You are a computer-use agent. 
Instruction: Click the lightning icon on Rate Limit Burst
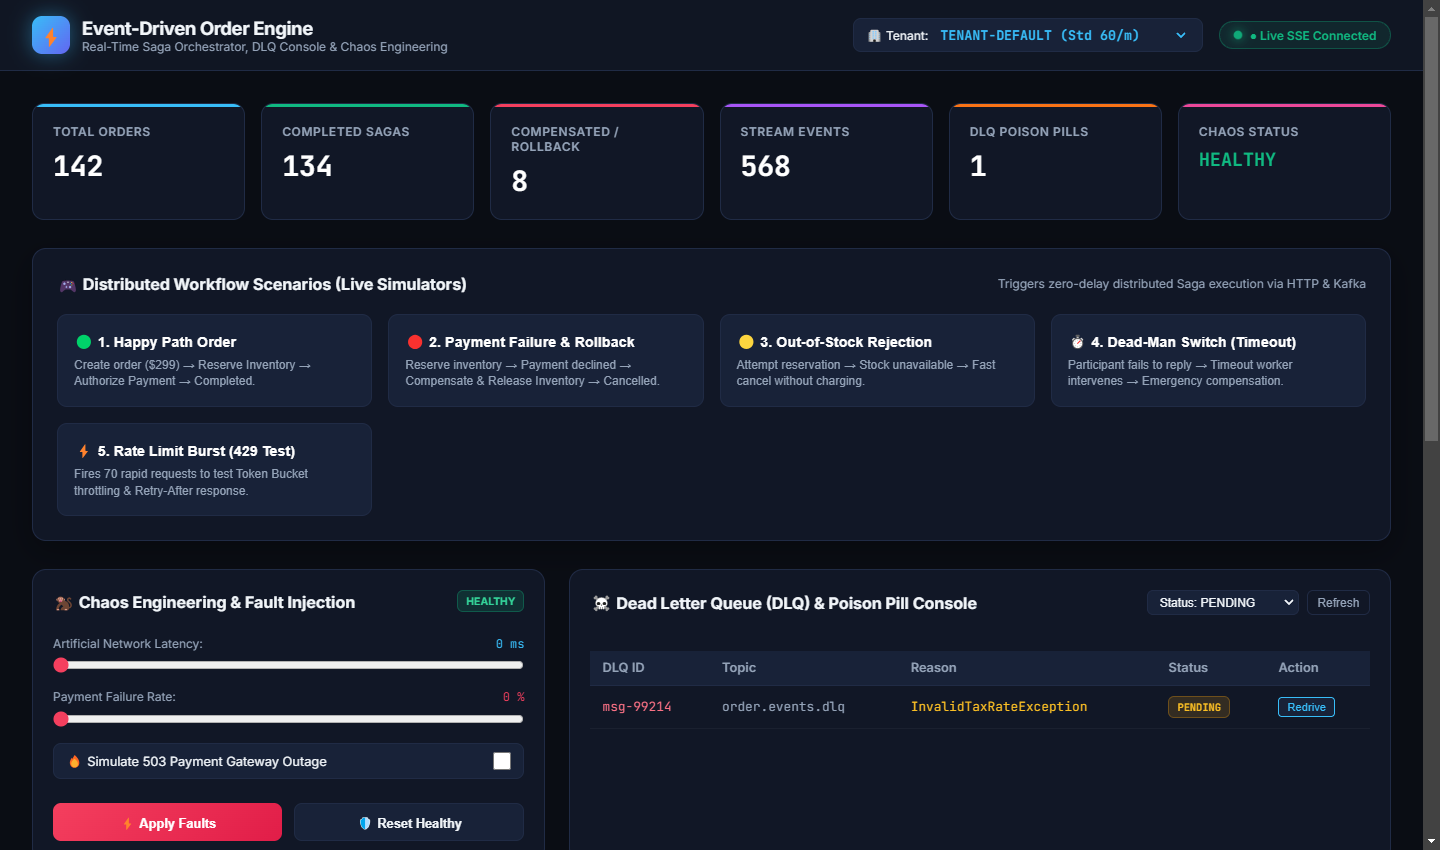pos(84,451)
